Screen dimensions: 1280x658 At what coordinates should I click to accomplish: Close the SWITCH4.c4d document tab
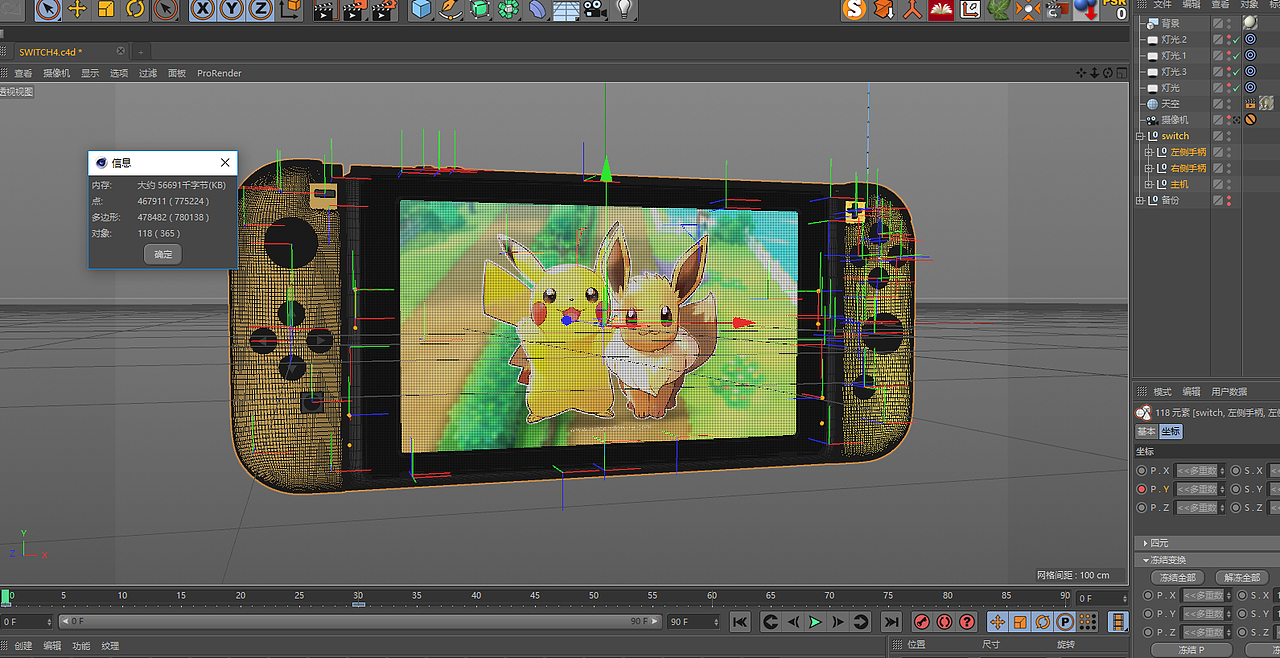pyautogui.click(x=121, y=51)
